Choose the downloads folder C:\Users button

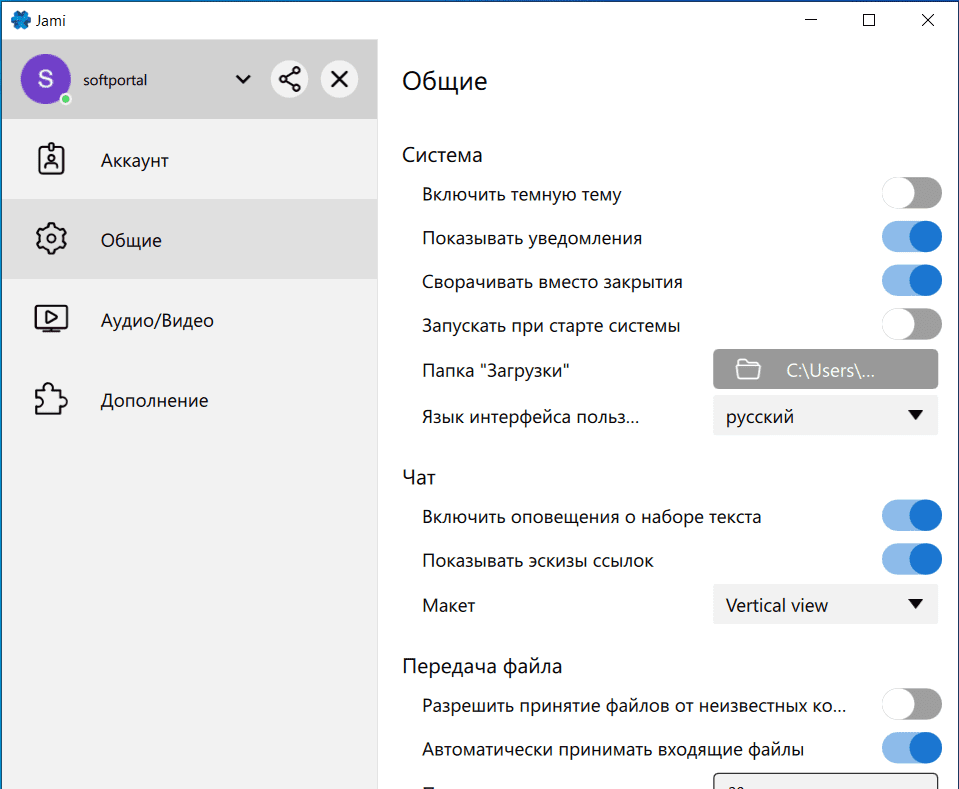[x=825, y=369]
